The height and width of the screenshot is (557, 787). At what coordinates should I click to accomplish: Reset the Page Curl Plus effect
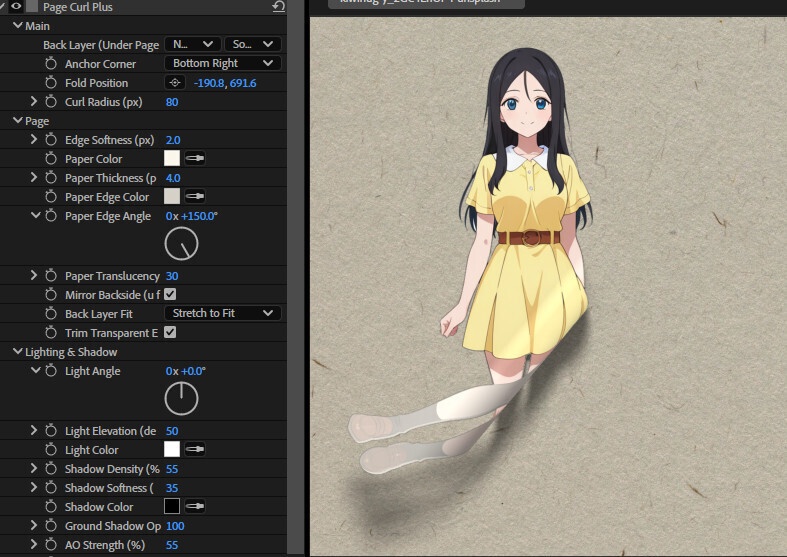(x=279, y=6)
